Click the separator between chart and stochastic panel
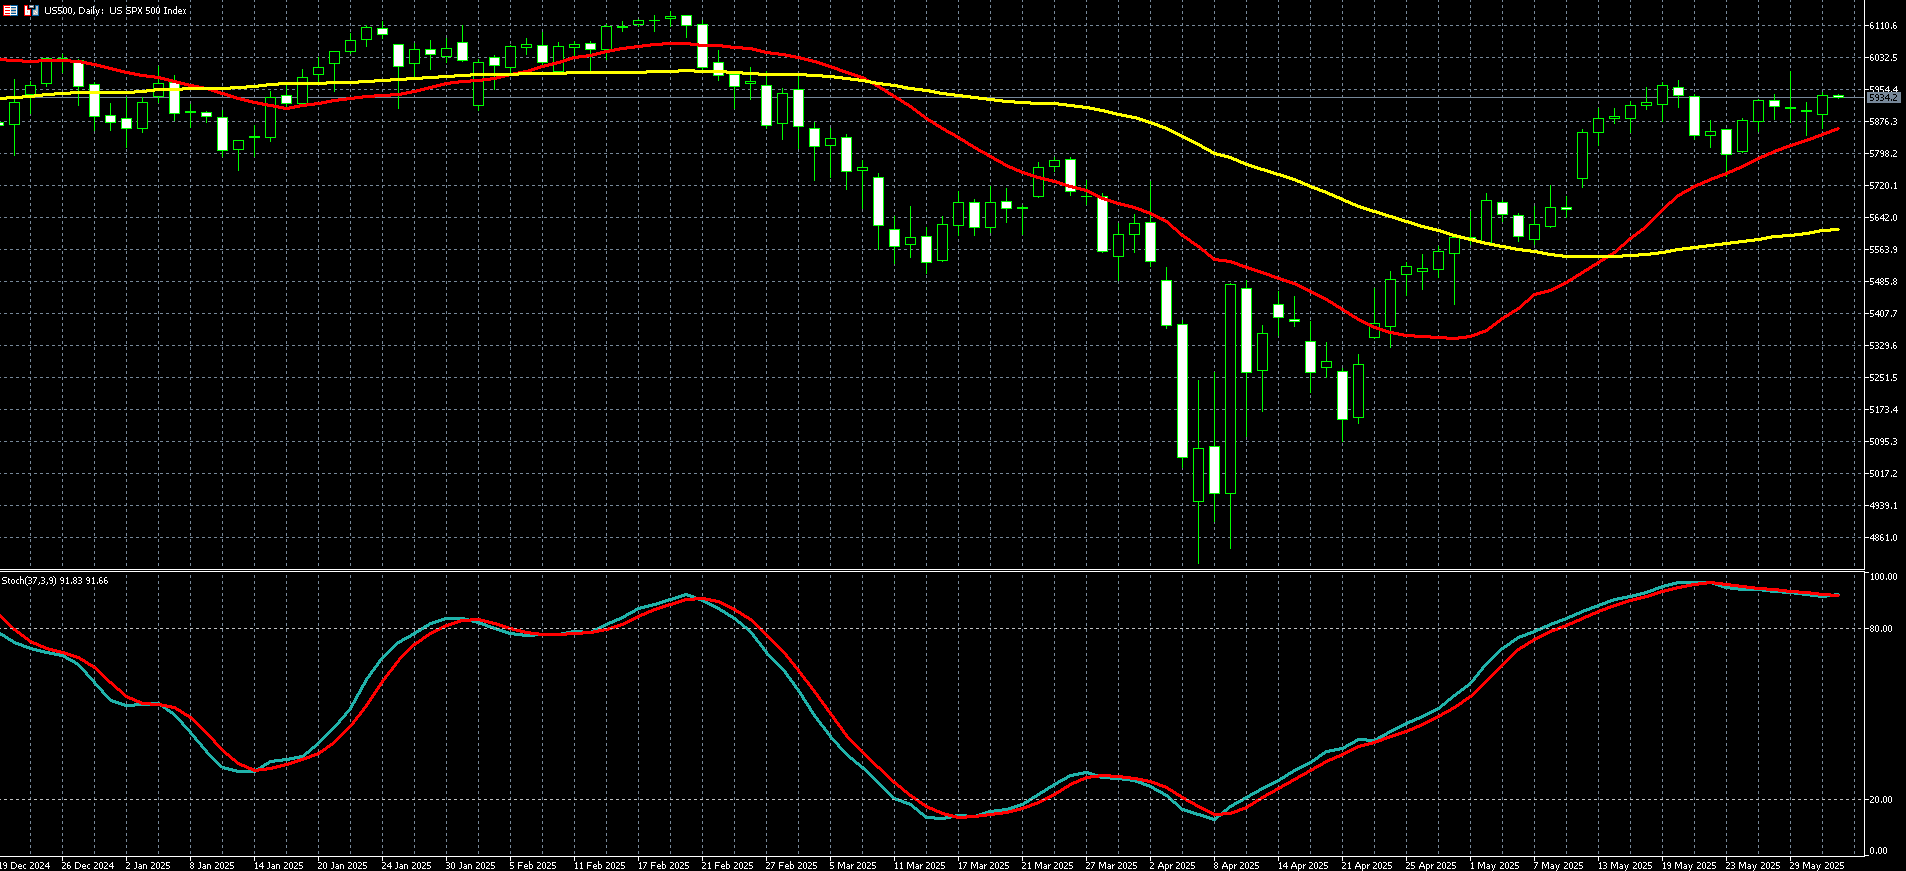 pyautogui.click(x=930, y=570)
